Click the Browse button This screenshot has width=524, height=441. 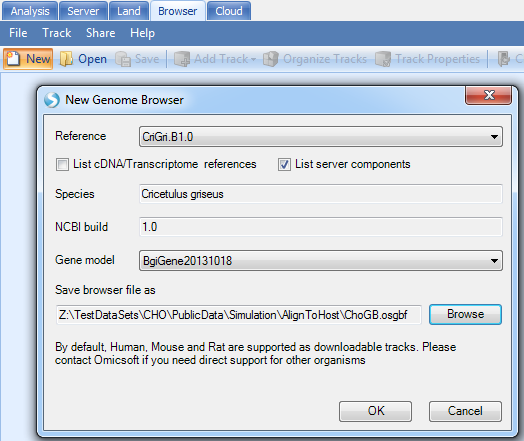[x=465, y=314]
